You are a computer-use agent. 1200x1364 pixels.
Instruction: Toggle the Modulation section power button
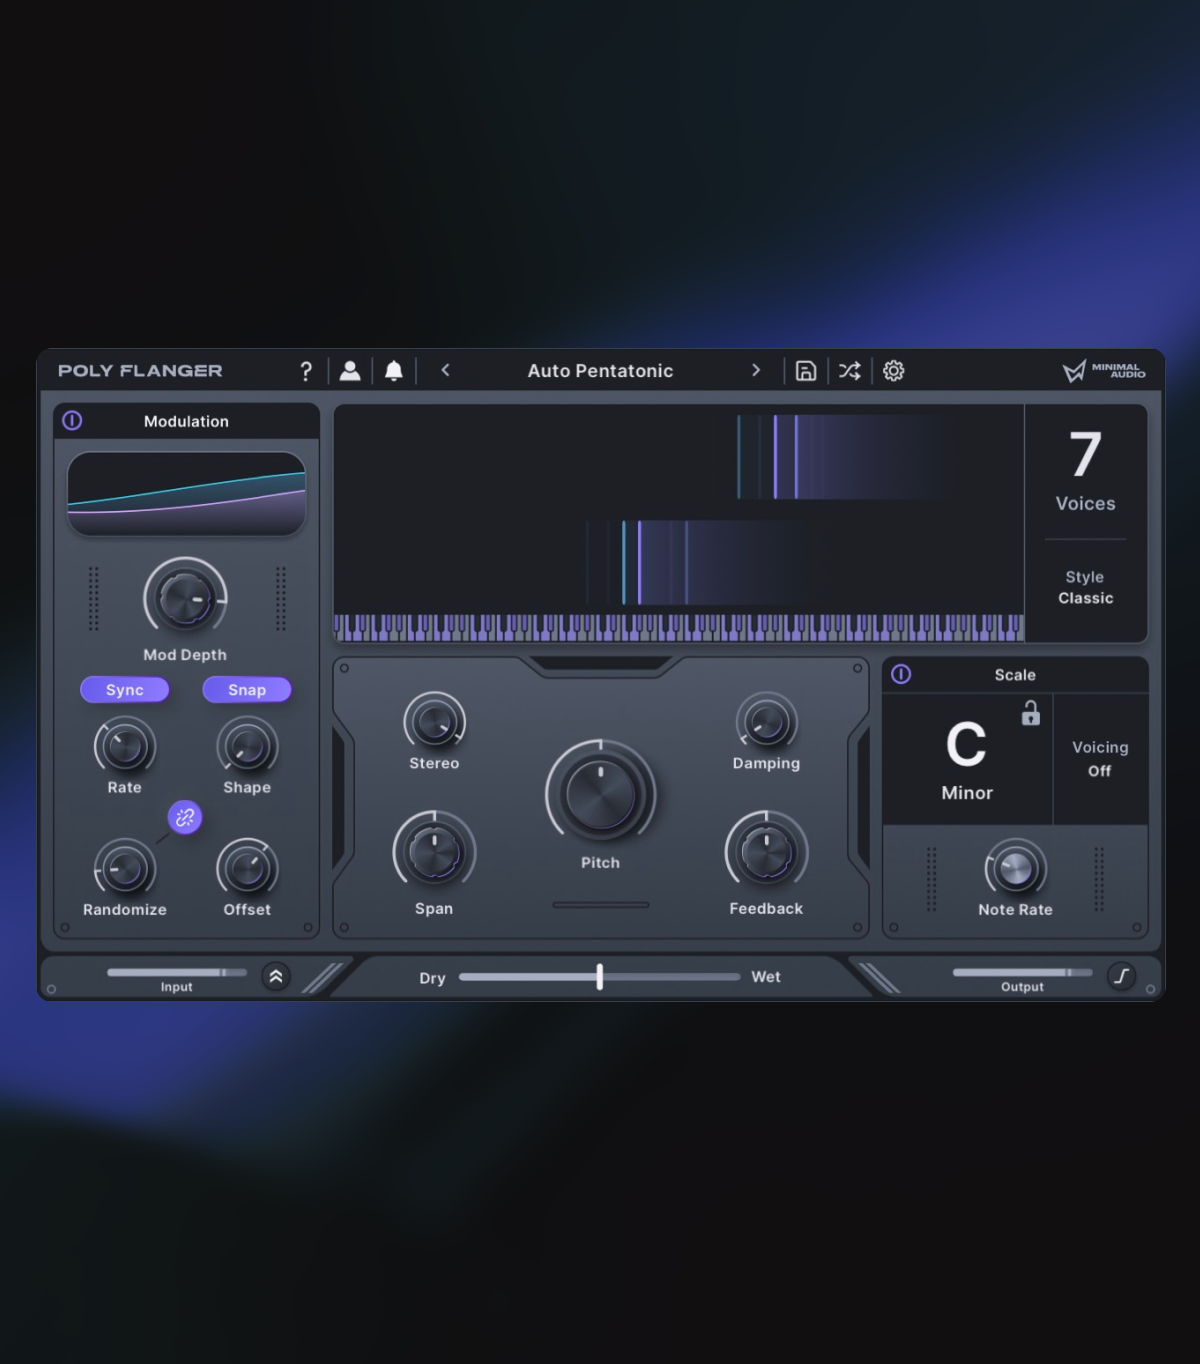(x=73, y=421)
